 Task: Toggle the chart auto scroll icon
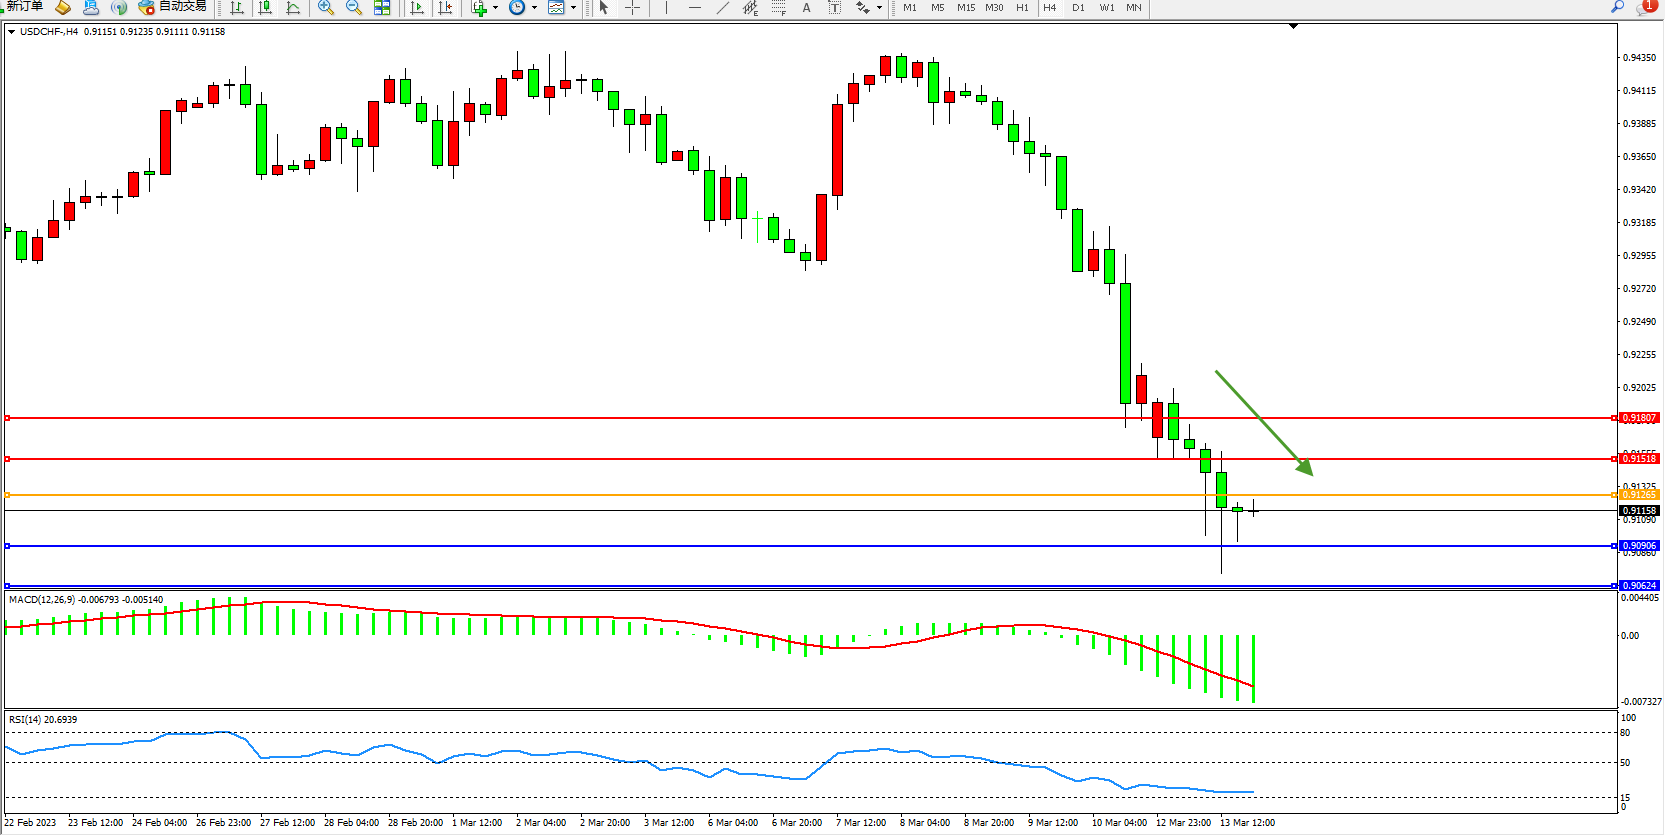[x=417, y=7]
